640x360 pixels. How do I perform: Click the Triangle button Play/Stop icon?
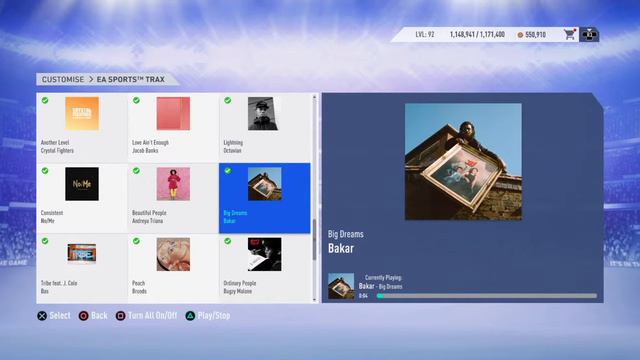tap(190, 316)
